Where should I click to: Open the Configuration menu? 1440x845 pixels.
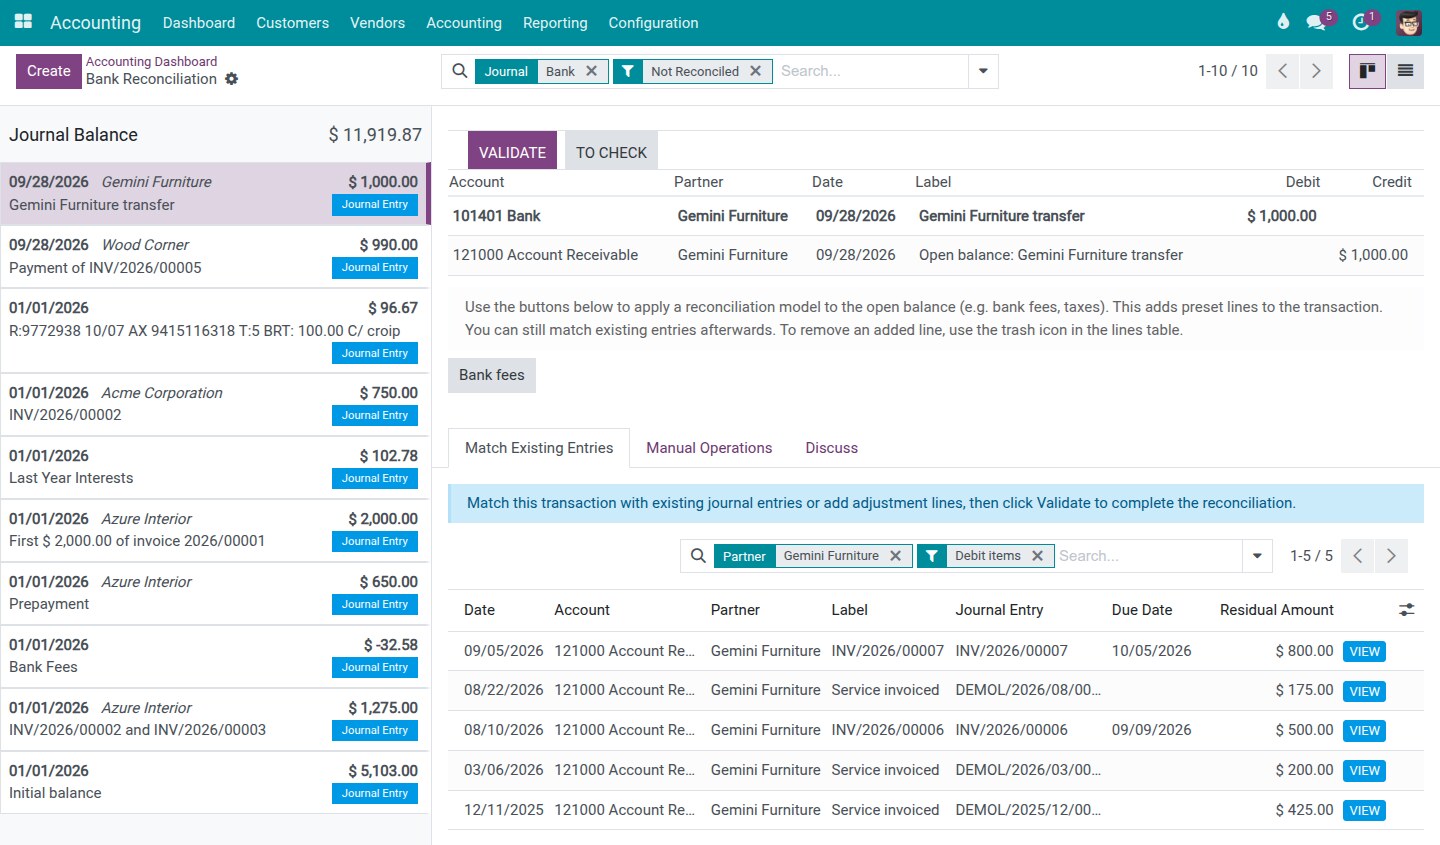tap(653, 23)
